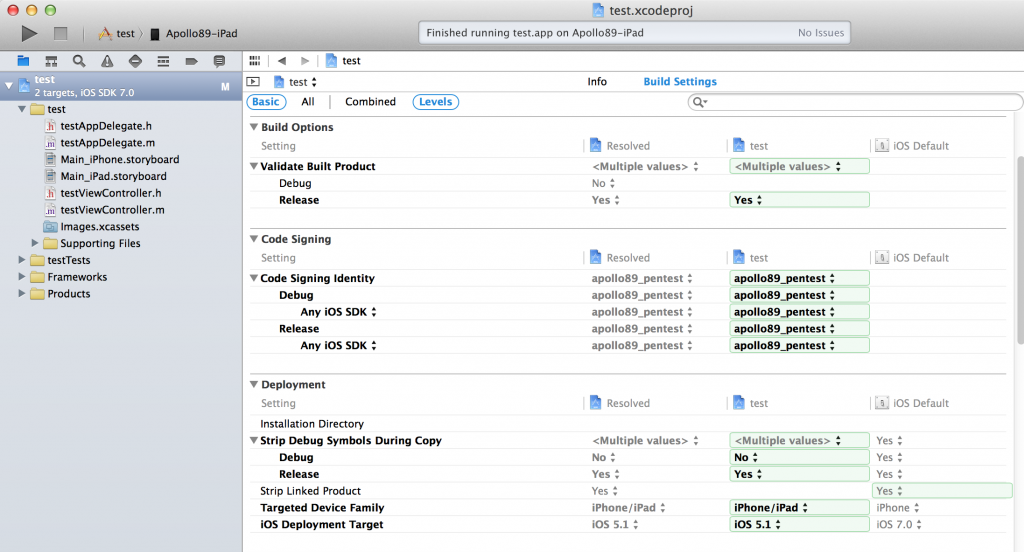The width and height of the screenshot is (1024, 552).
Task: Open the Project navigator folder icon
Action: pyautogui.click(x=23, y=61)
